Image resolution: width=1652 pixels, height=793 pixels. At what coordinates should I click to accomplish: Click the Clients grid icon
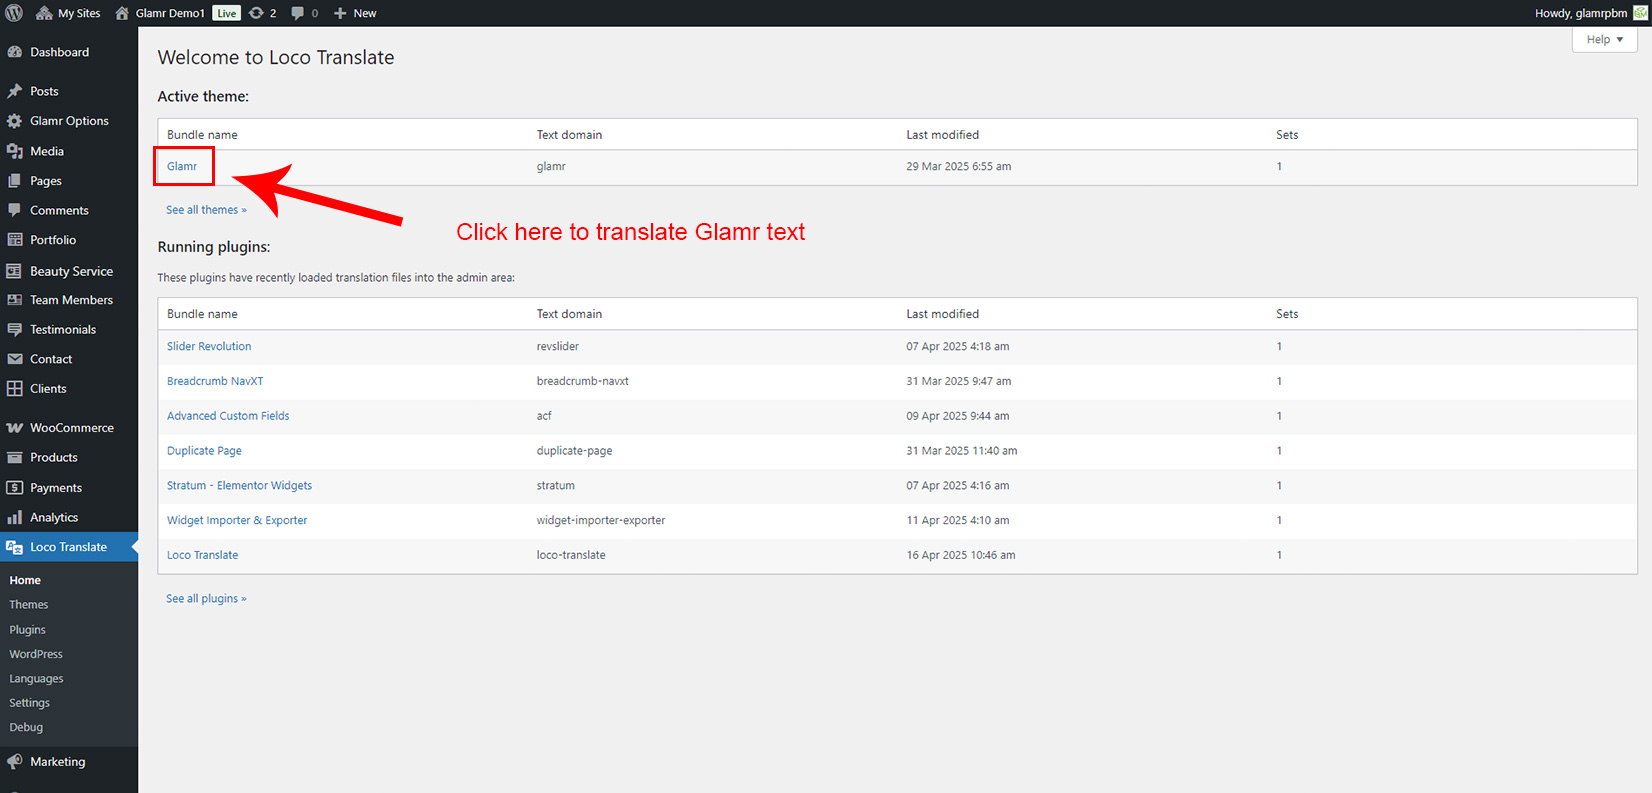(15, 388)
